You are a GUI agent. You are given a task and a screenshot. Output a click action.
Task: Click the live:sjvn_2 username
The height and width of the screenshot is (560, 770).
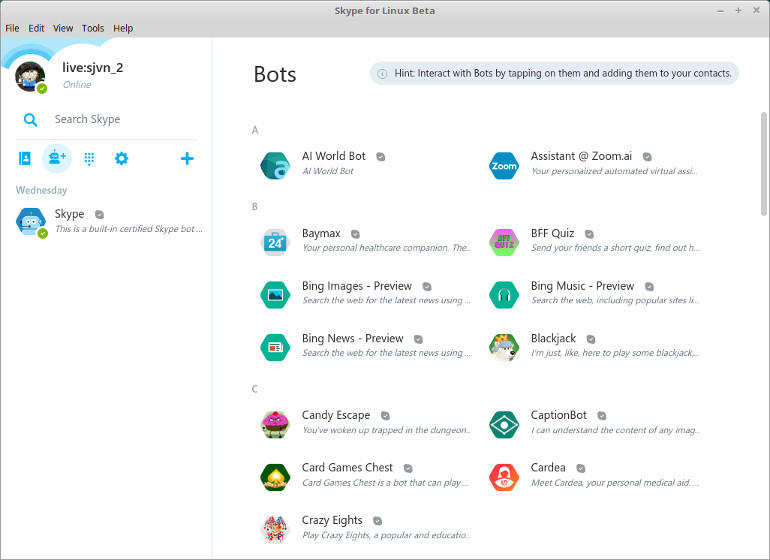pyautogui.click(x=92, y=67)
